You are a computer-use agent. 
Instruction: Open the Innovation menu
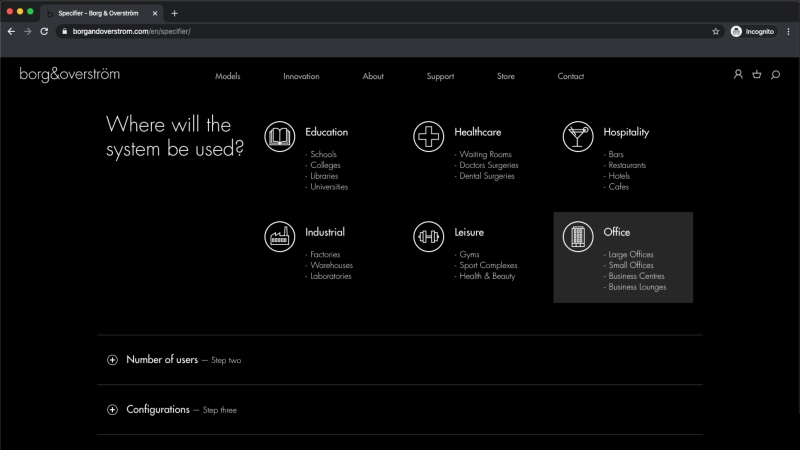[301, 76]
